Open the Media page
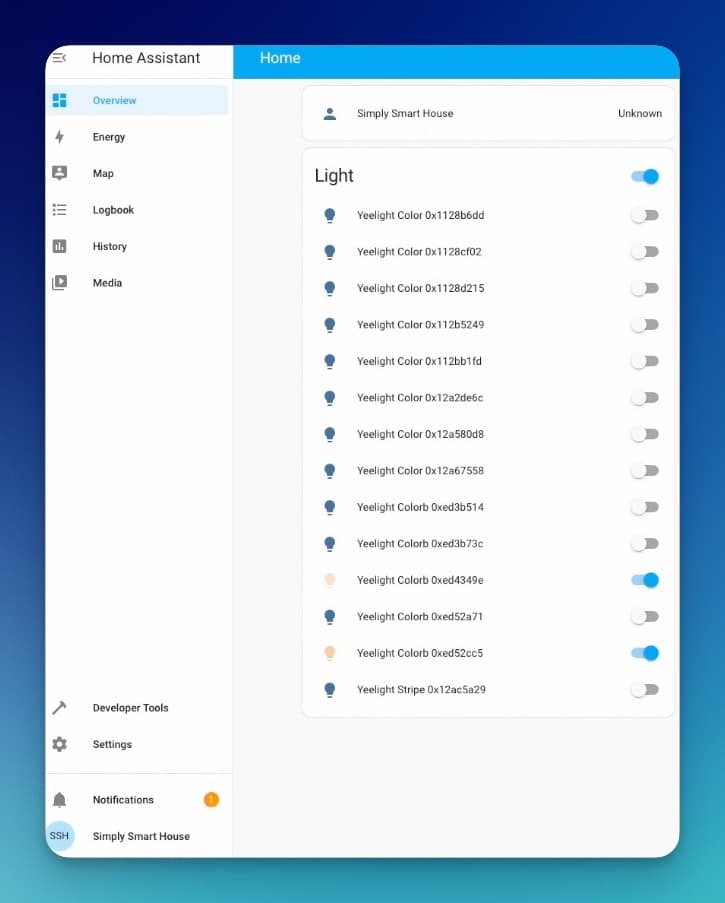725x903 pixels. tap(137, 283)
